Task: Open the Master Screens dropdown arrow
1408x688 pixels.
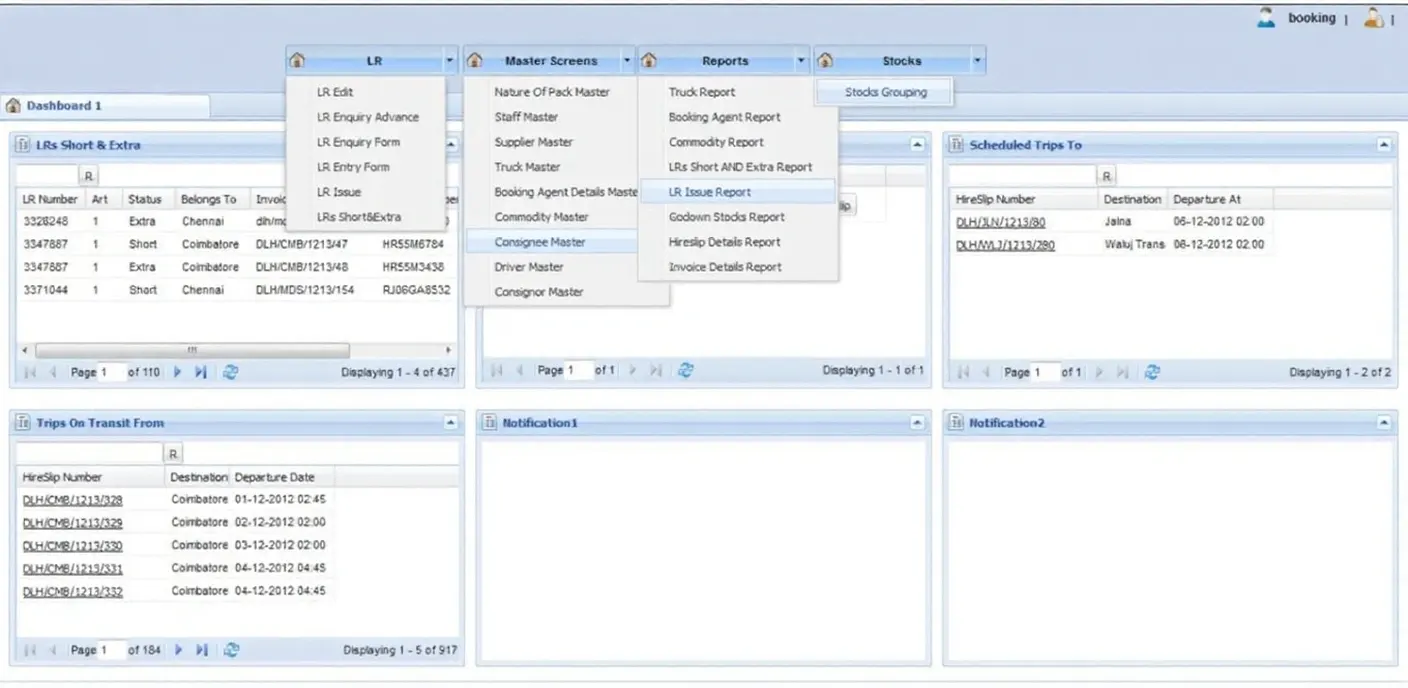Action: click(x=627, y=60)
